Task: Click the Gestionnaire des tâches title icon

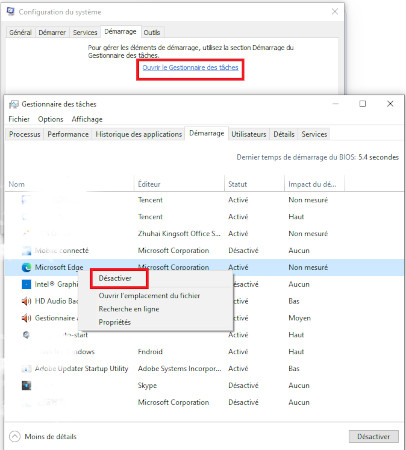Action: coord(14,104)
